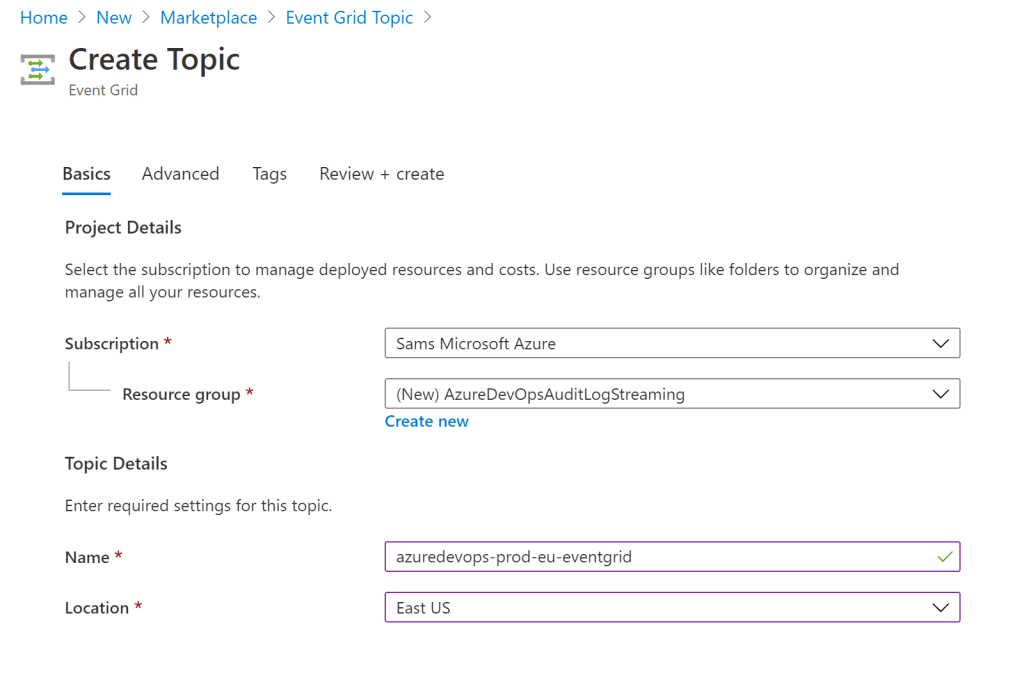Click the Location dropdown chevron arrow
Screen dimensions: 1024x682
940,608
